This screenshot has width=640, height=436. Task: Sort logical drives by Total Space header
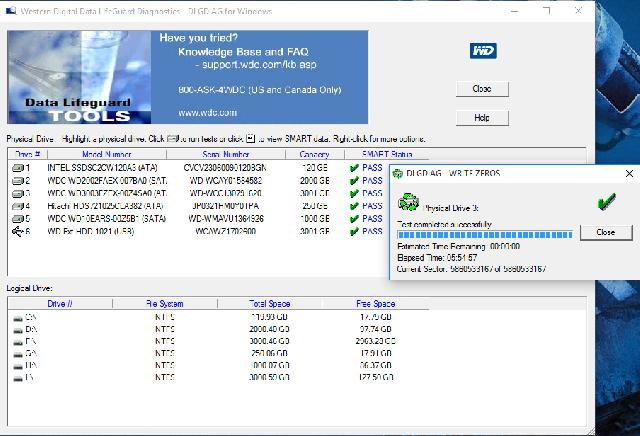[x=269, y=304]
